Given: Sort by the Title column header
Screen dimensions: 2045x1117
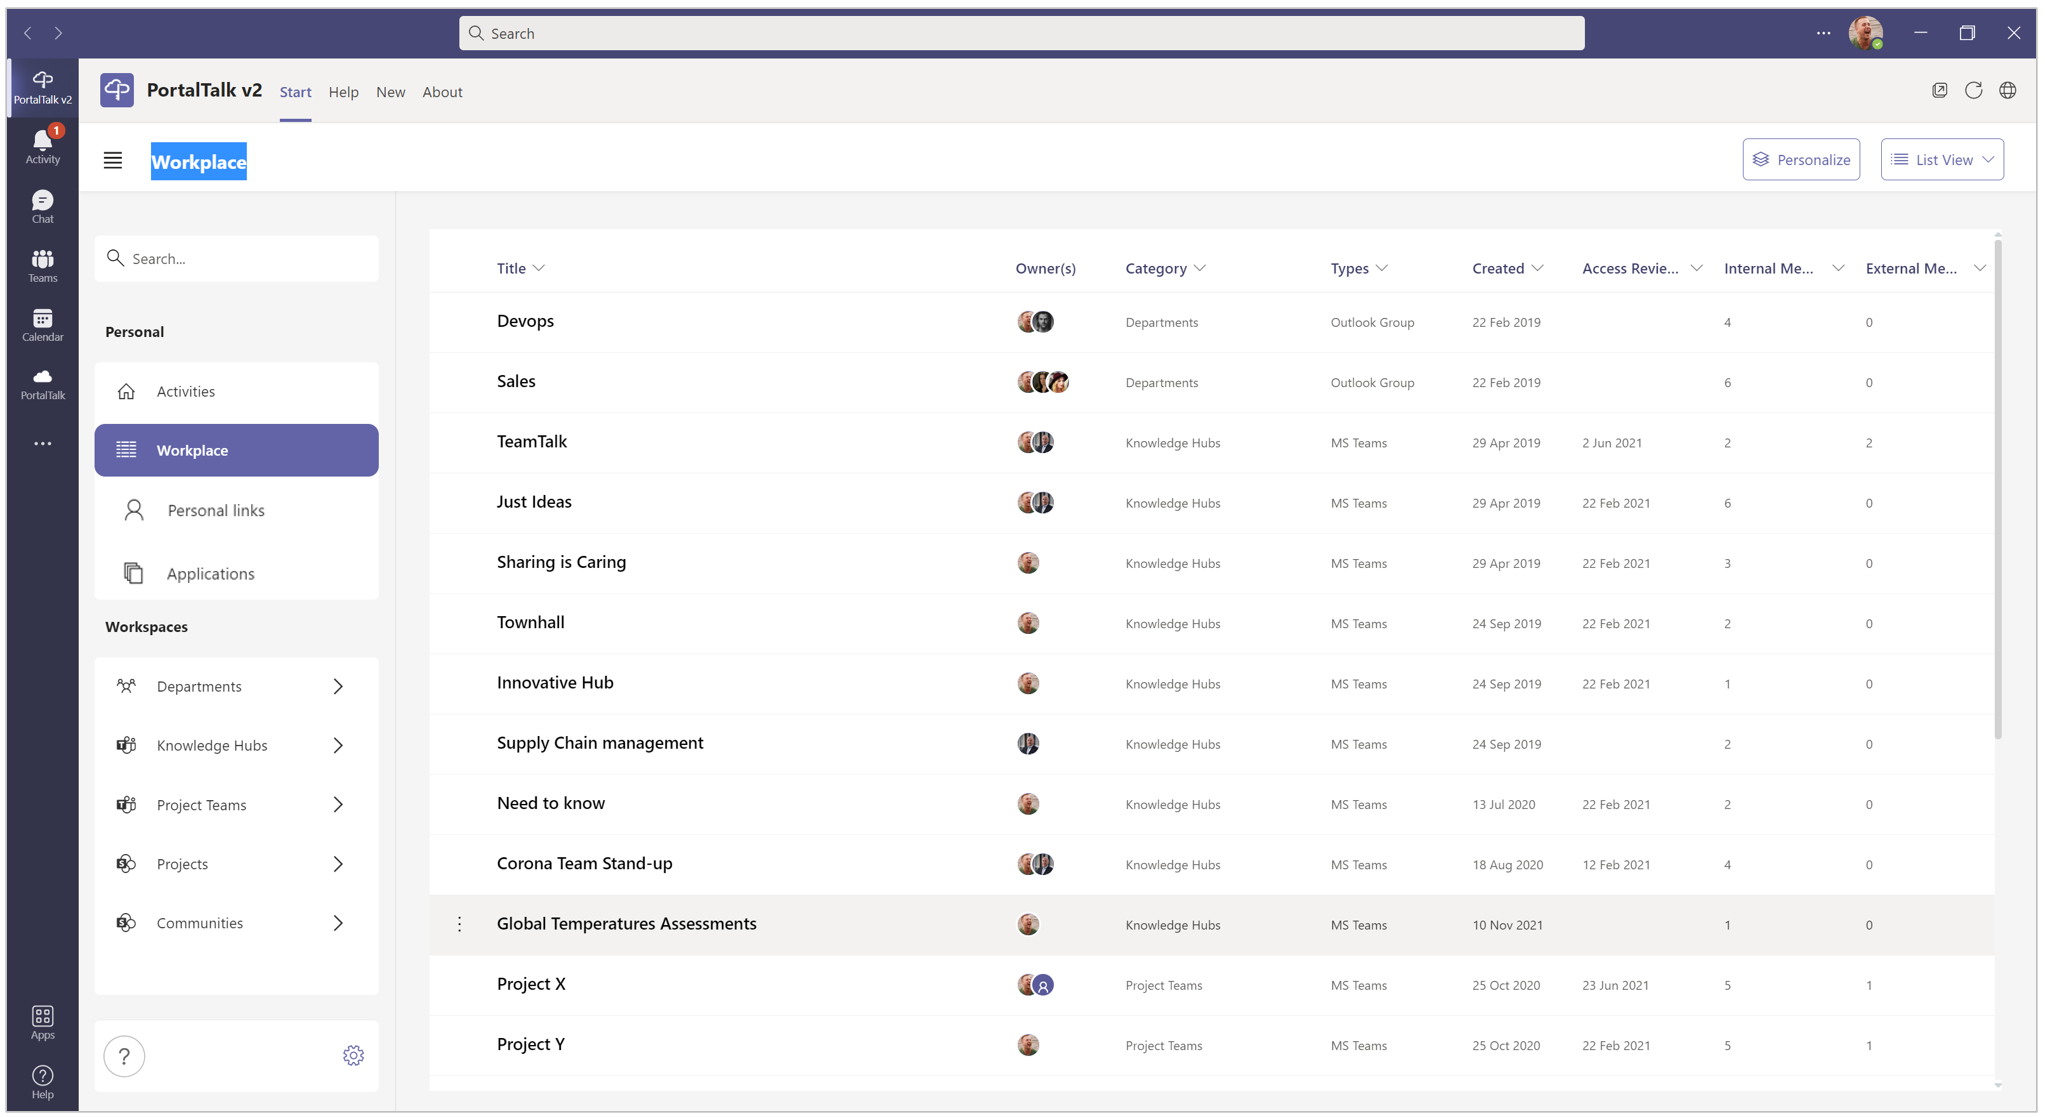Looking at the screenshot, I should 521,268.
